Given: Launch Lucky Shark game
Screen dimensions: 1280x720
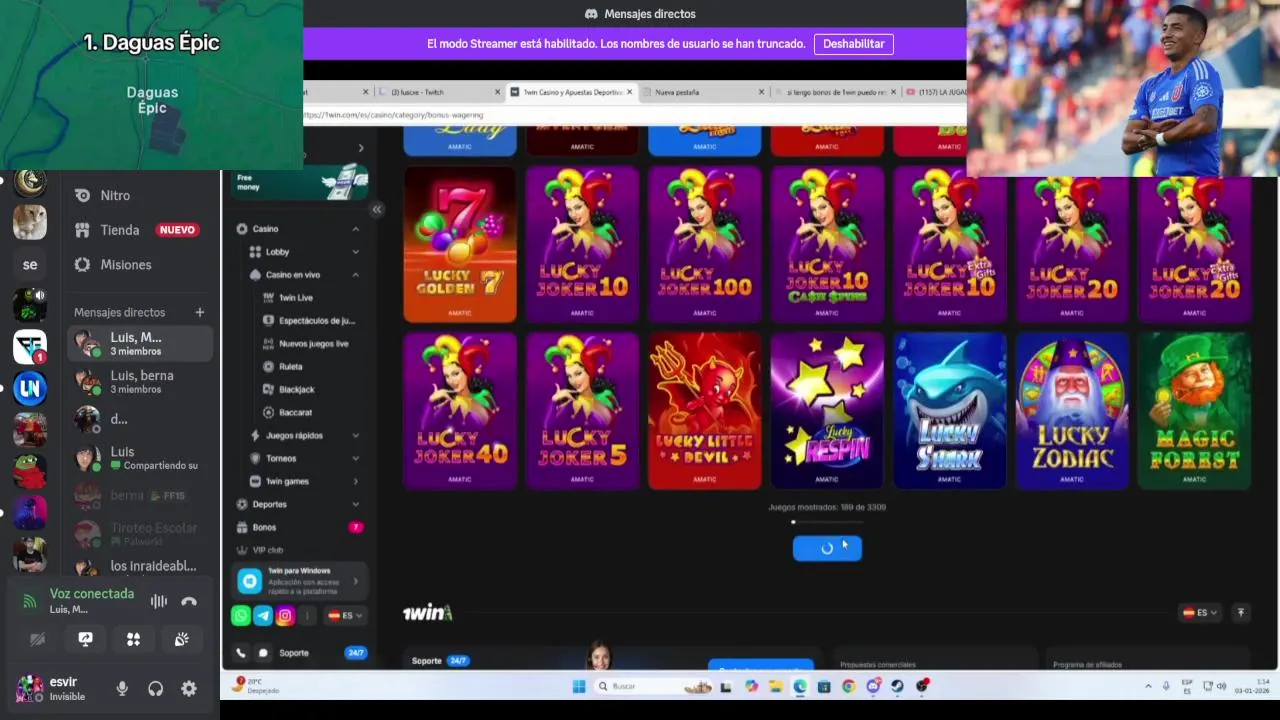Looking at the screenshot, I should click(949, 410).
